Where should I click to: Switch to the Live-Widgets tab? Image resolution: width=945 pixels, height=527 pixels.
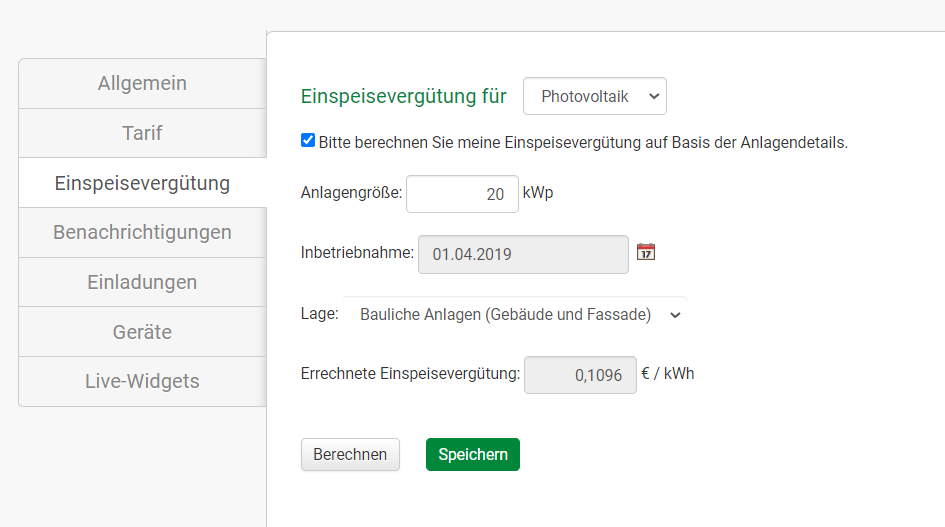click(x=142, y=381)
